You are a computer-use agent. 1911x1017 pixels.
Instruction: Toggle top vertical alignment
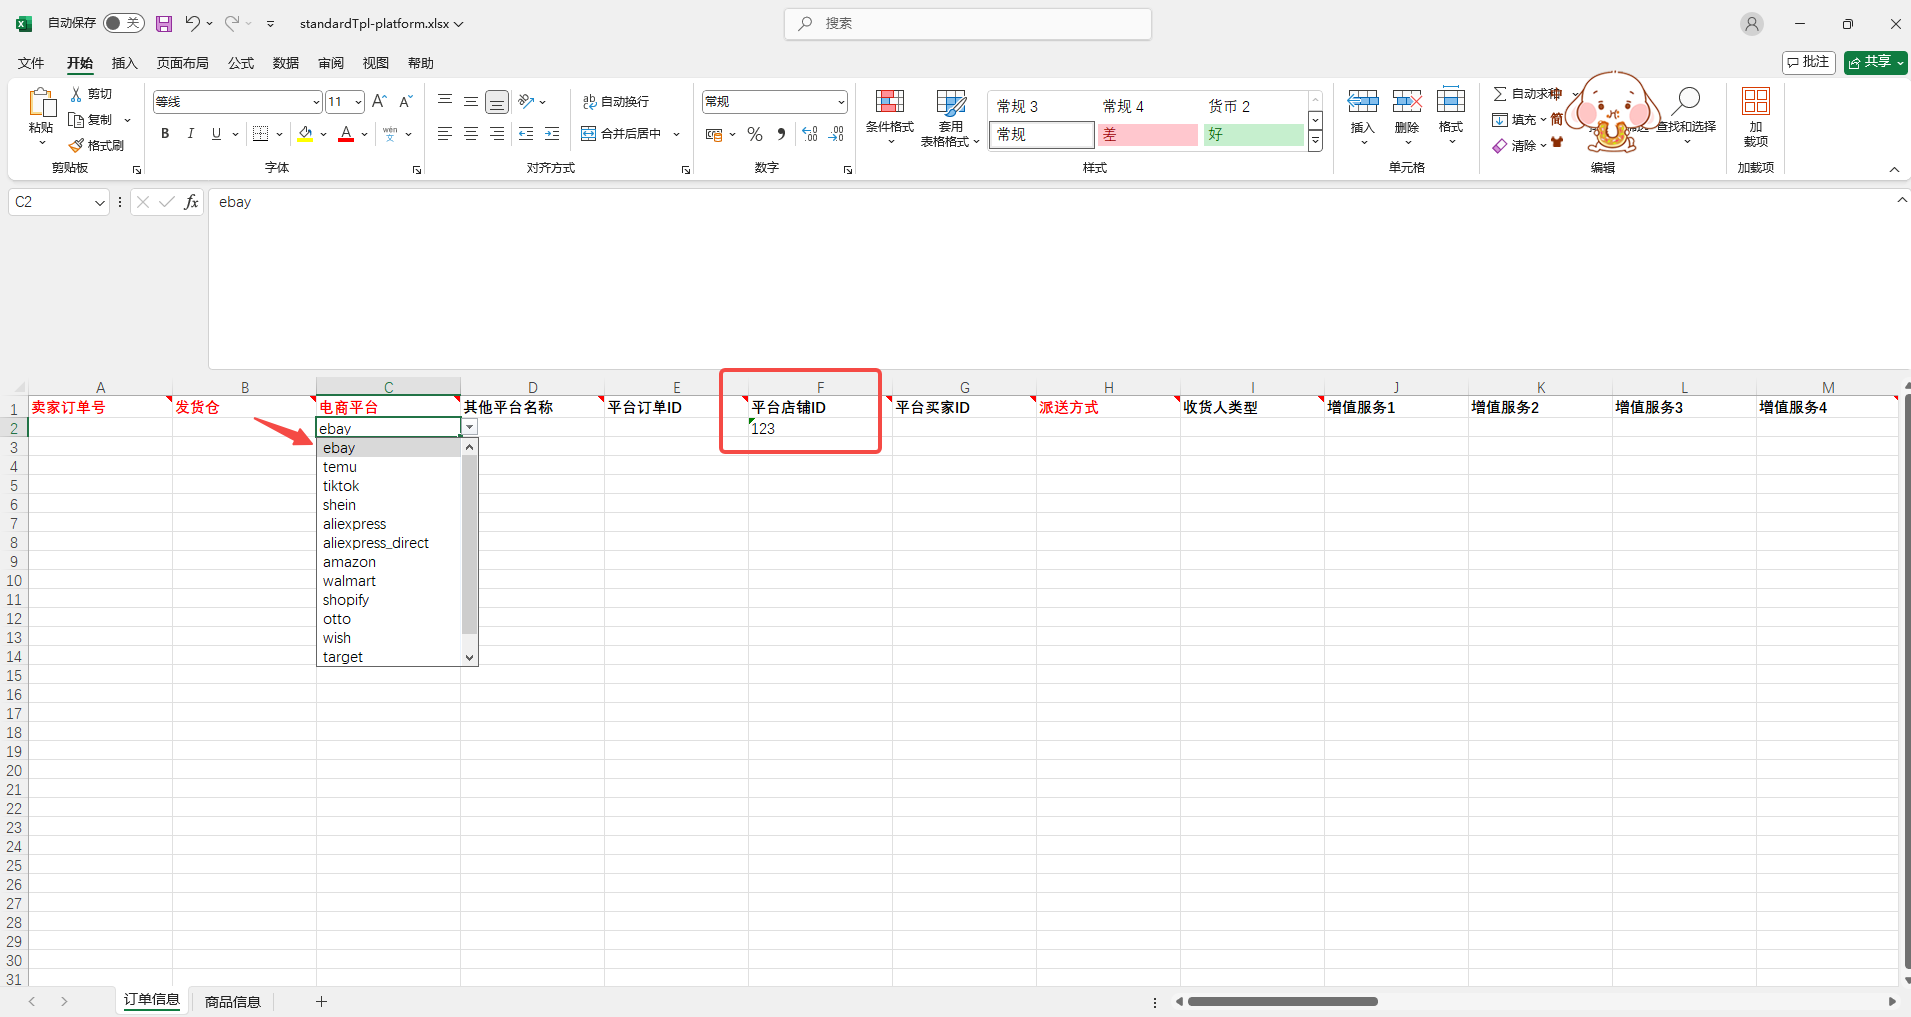point(445,101)
